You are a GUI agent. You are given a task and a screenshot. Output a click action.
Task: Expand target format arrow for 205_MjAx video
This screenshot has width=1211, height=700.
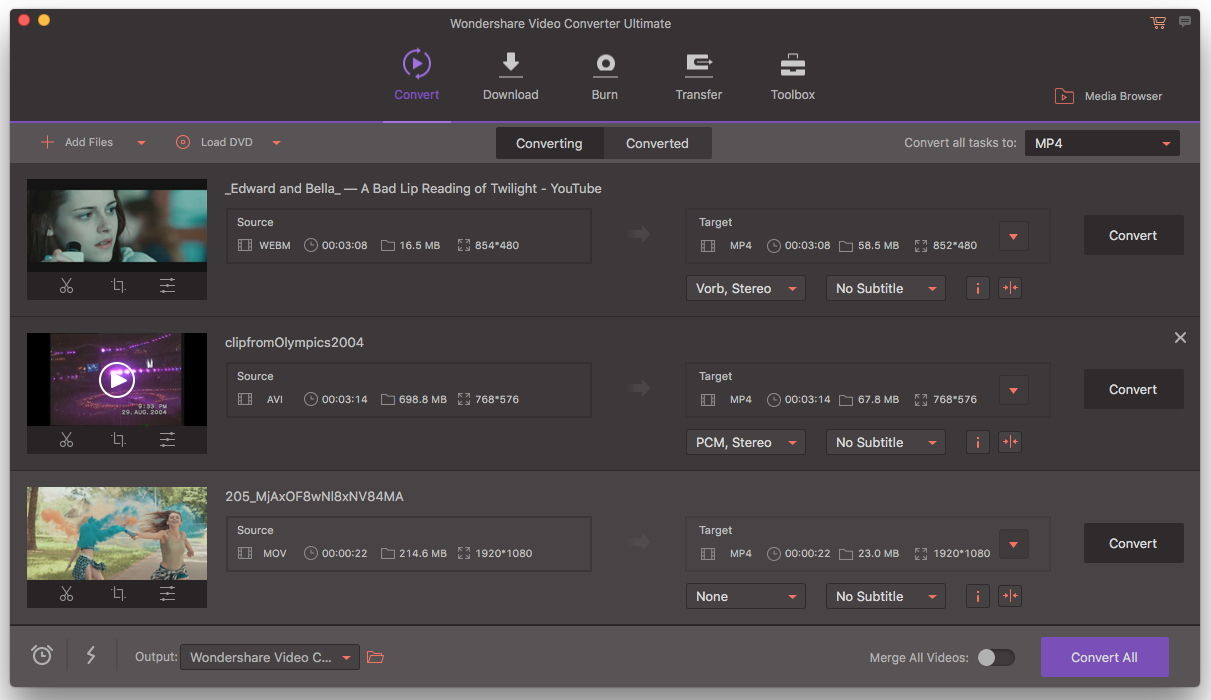tap(1014, 545)
